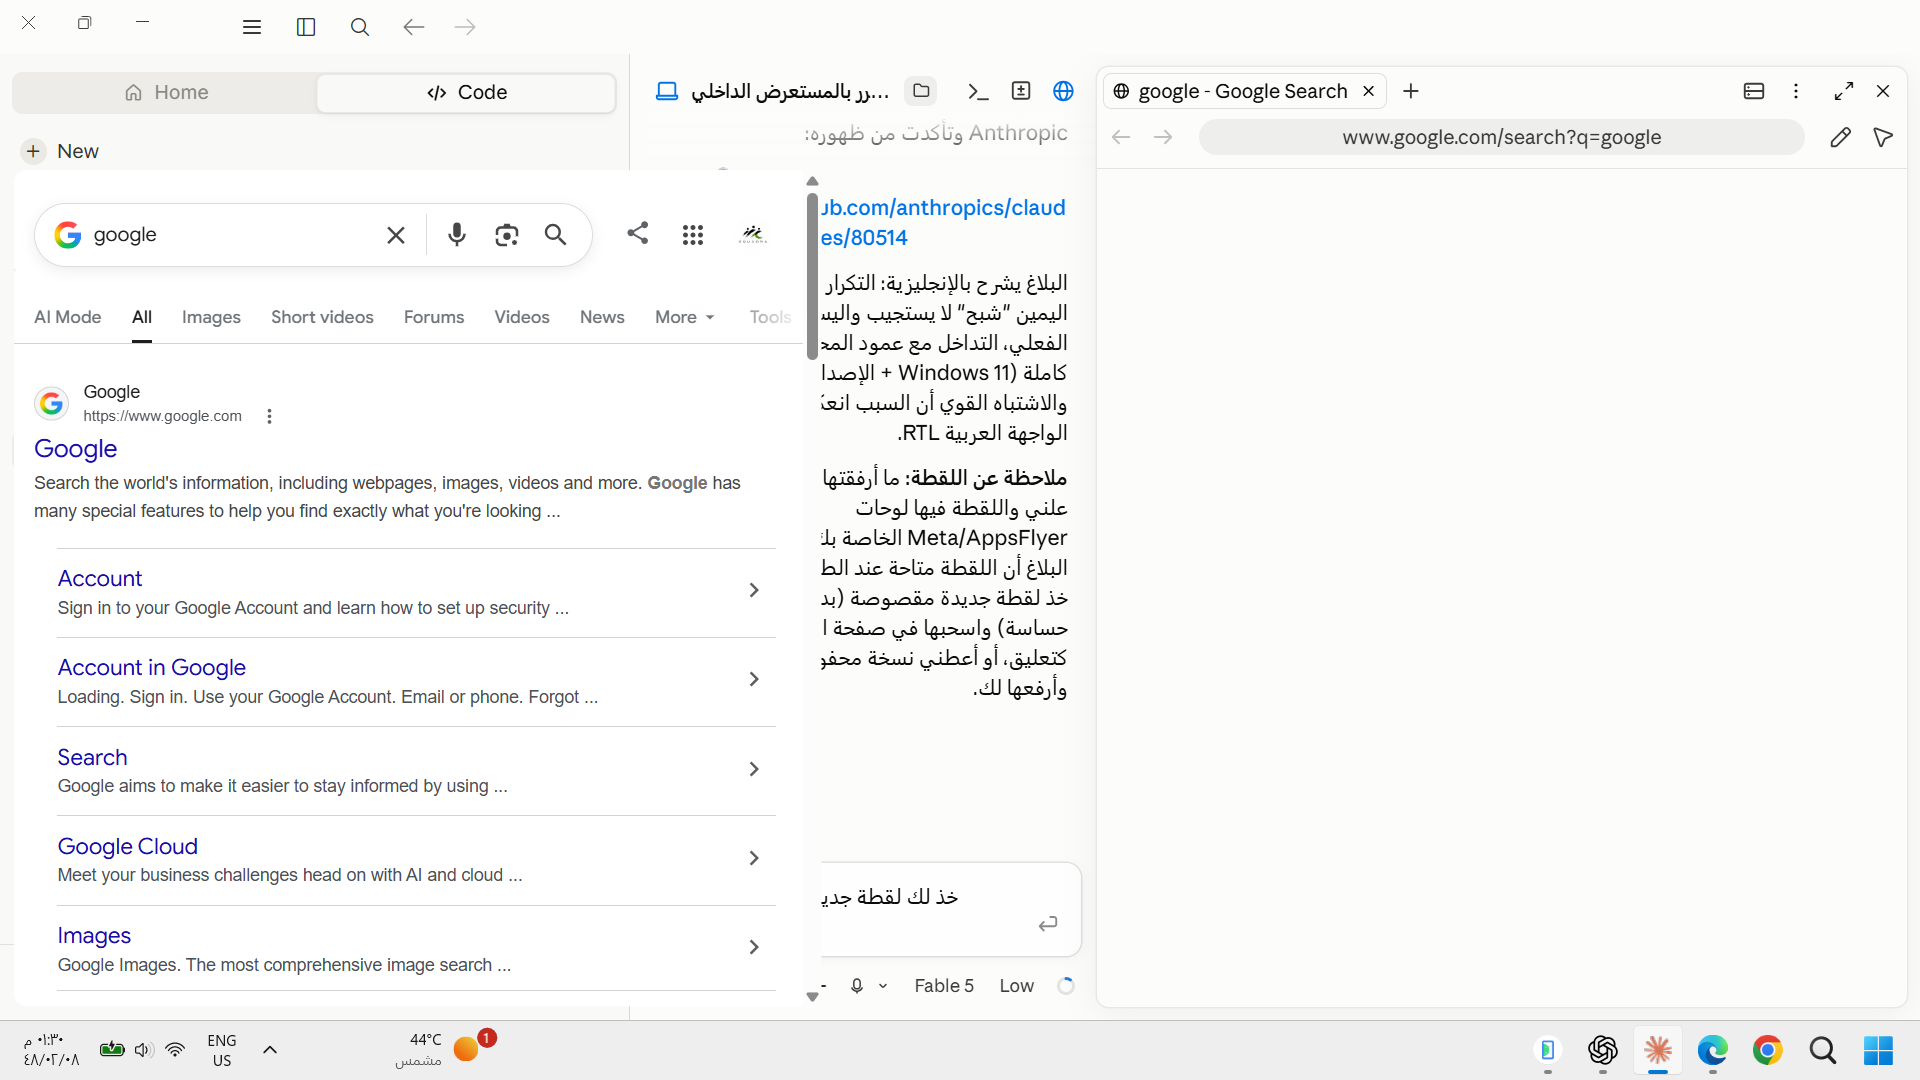Open the Search sitelink

[92, 757]
